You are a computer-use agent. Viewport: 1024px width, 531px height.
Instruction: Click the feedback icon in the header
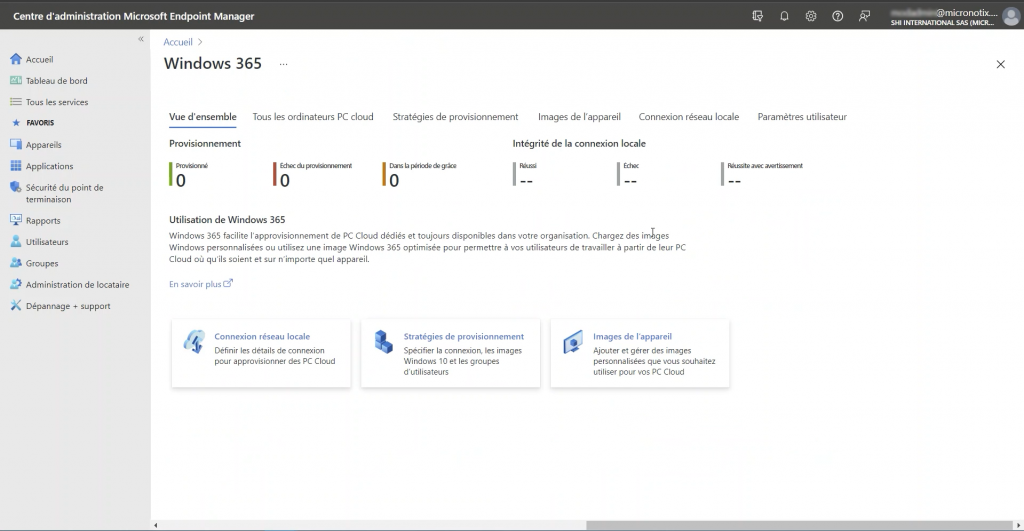tap(864, 16)
